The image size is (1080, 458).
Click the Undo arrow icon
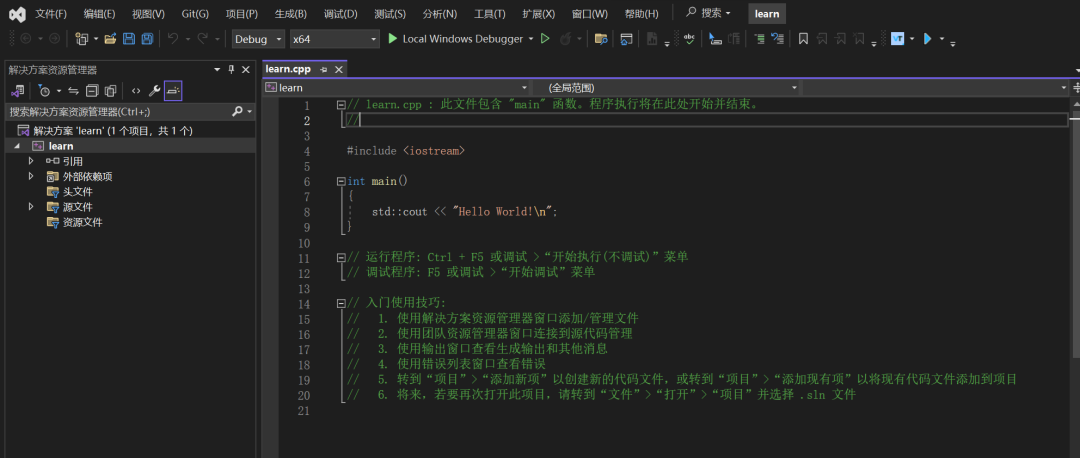click(173, 39)
